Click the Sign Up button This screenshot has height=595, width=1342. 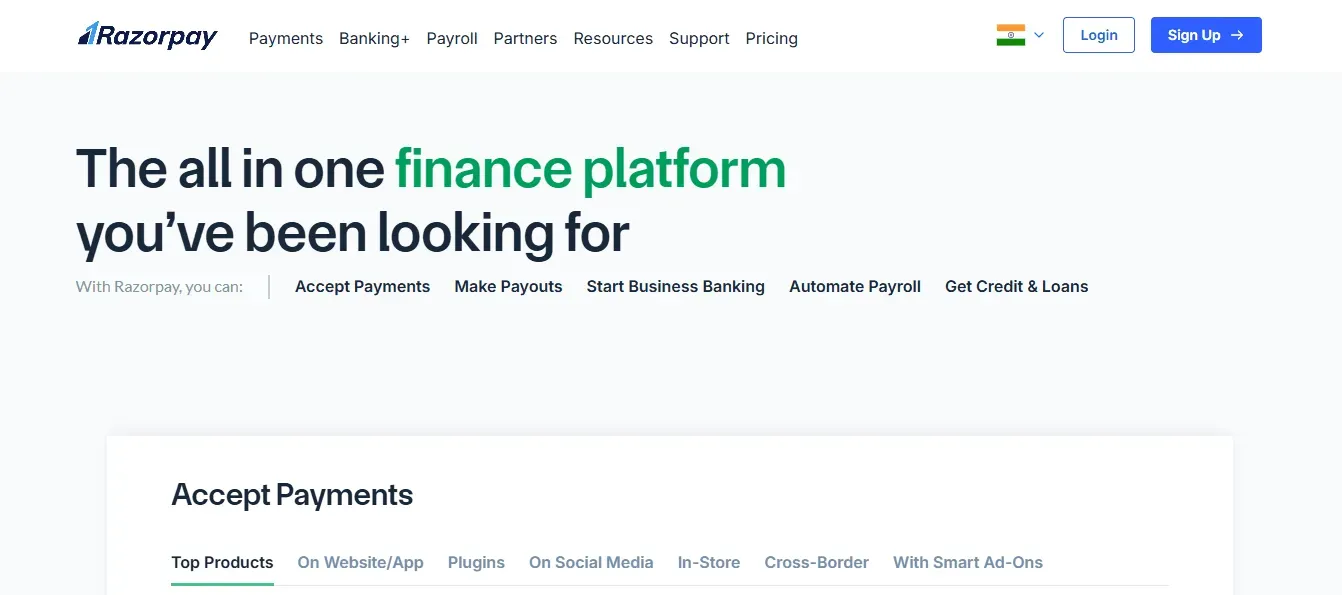pos(1206,35)
